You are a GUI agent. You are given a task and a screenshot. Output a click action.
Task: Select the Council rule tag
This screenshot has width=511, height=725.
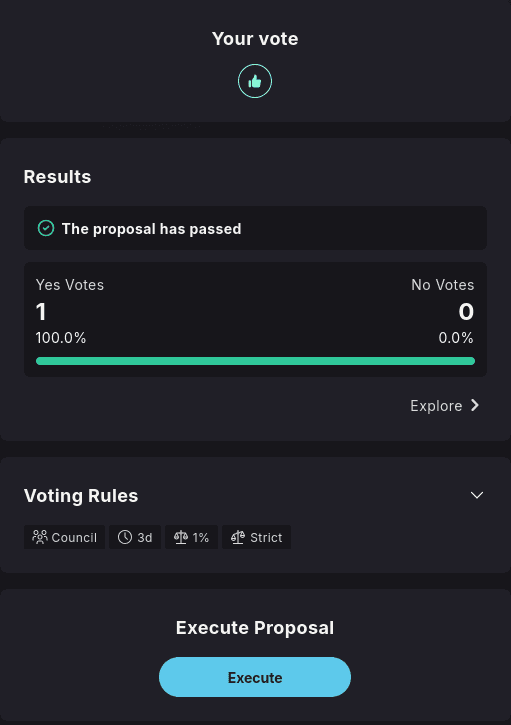click(64, 537)
